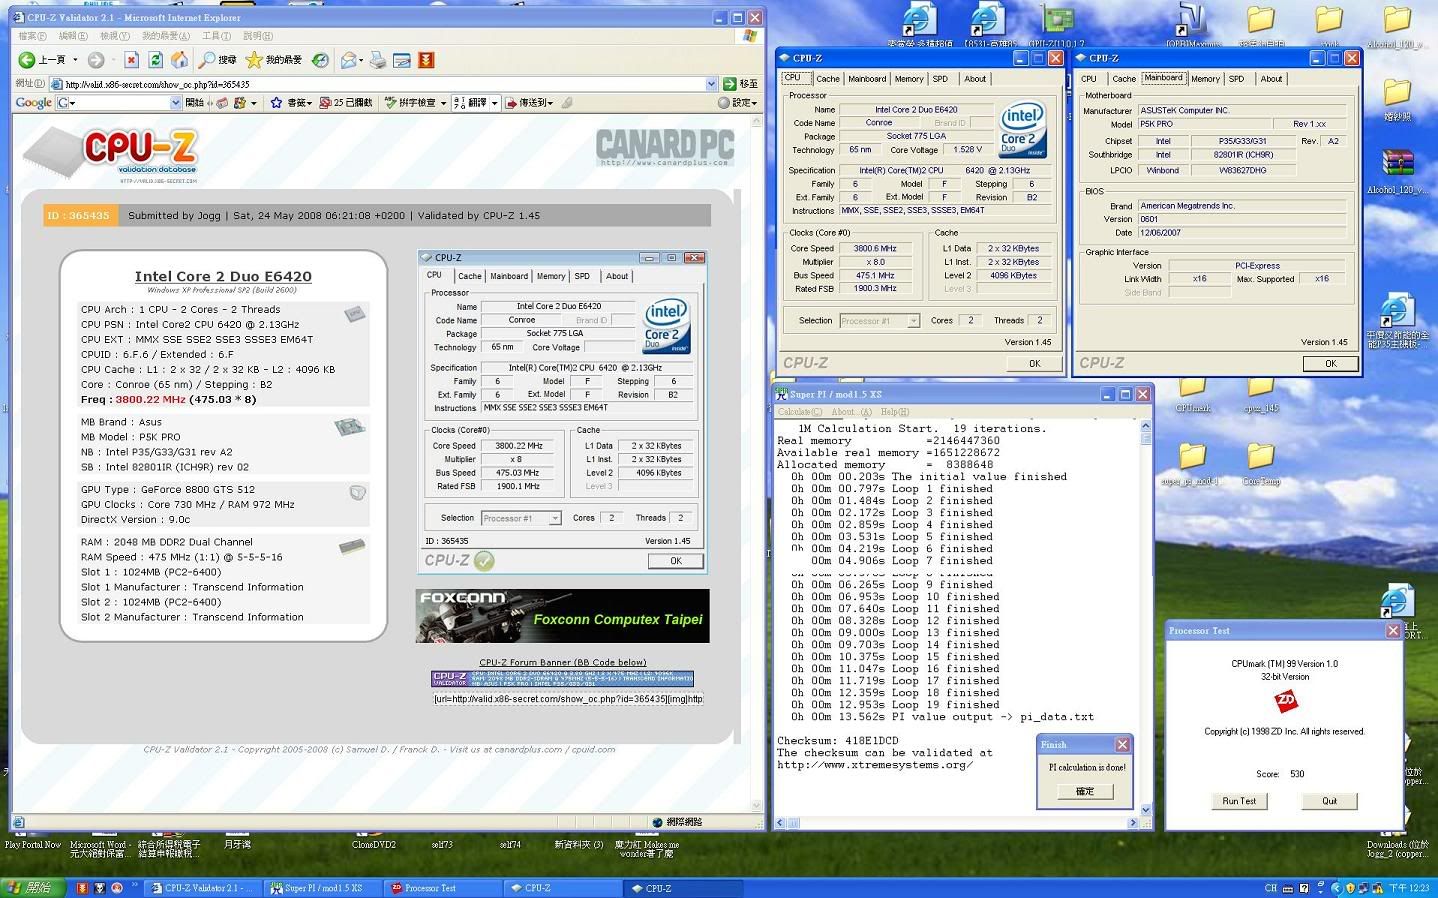Switch to Processor Test taskbar button
1438x898 pixels.
point(443,888)
